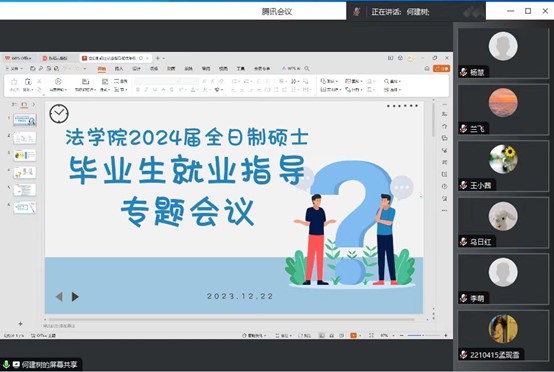The width and height of the screenshot is (554, 372).
Task: Click the clock icon on the slide
Action: 59,113
